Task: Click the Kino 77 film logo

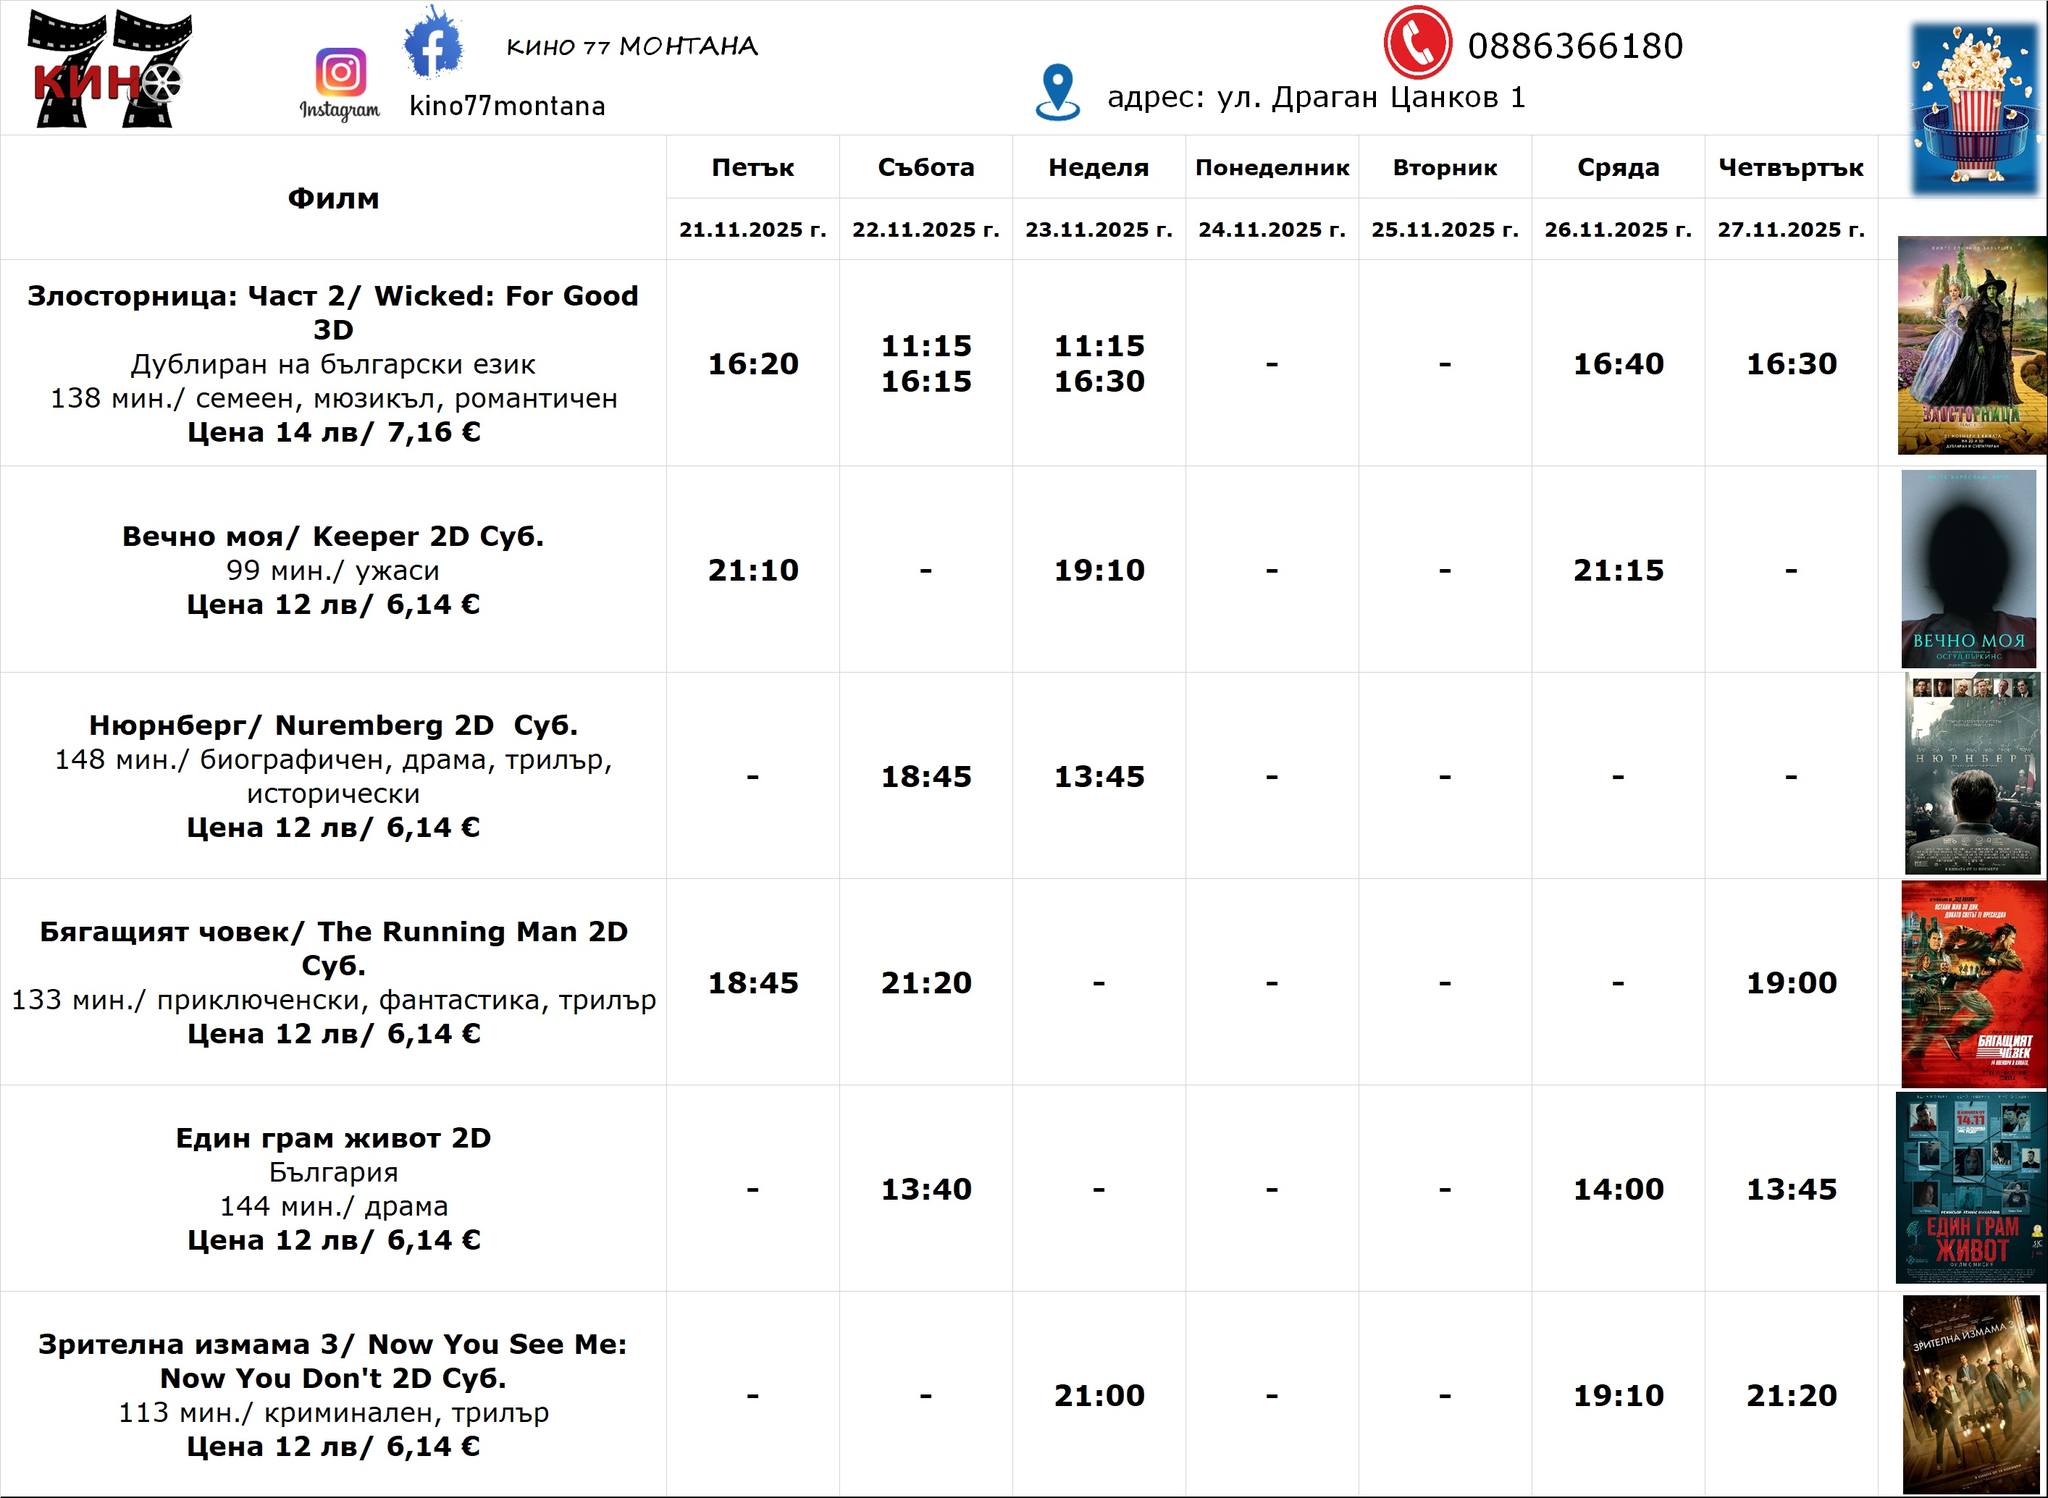Action: [x=108, y=68]
